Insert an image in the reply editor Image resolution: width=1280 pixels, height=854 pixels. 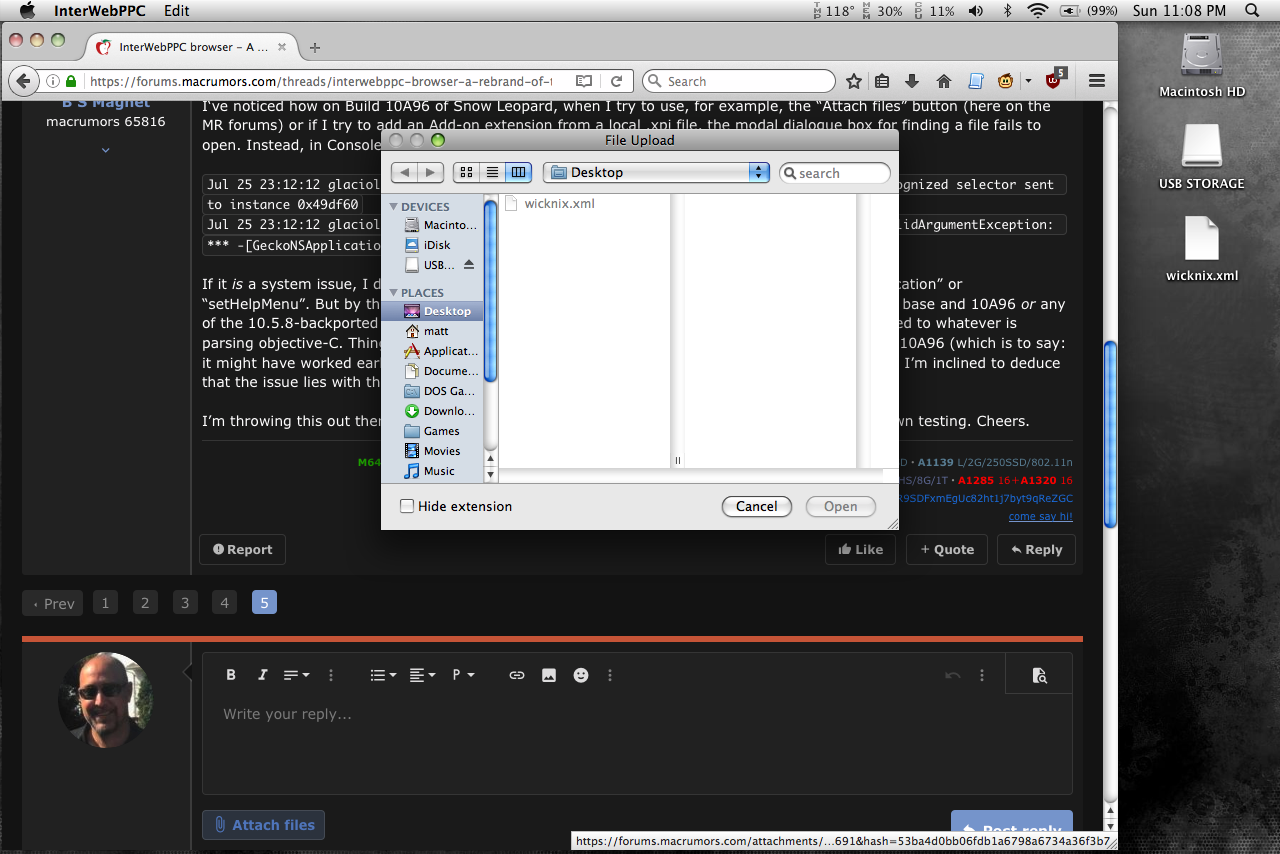(549, 675)
